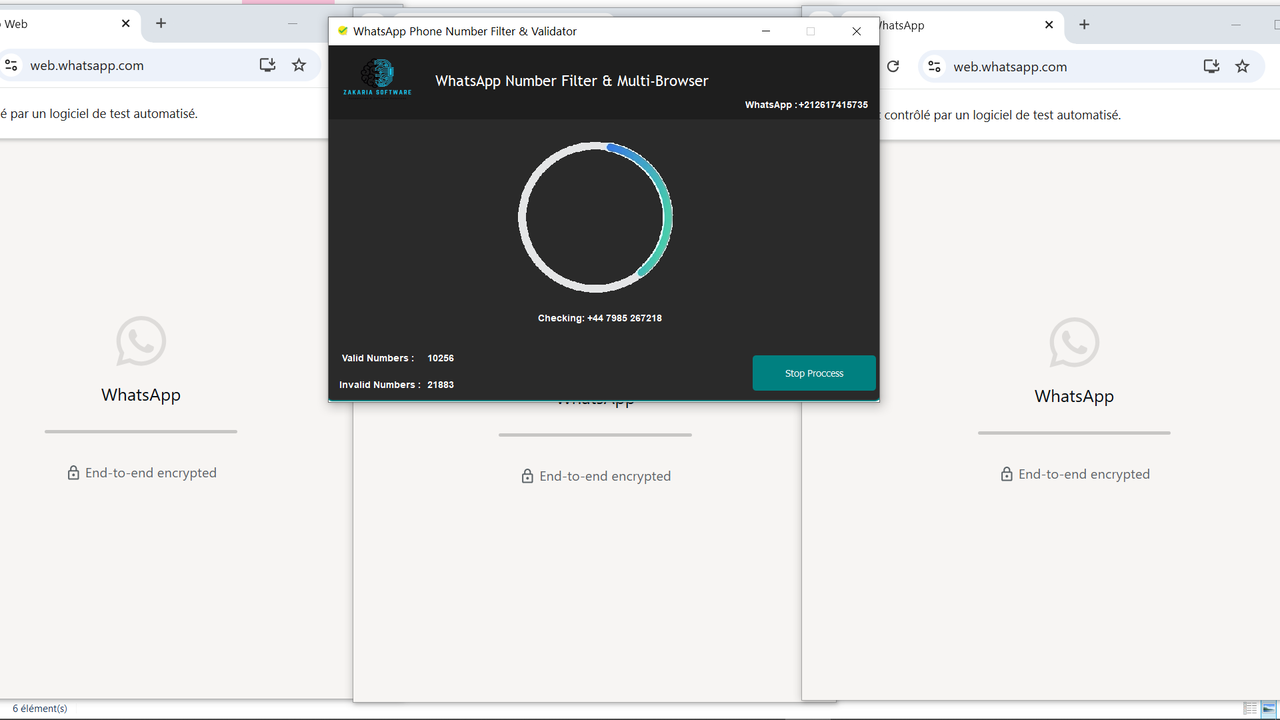Screen dimensions: 1280x720
Task: Open a new tab in left browser window
Action: [x=161, y=24]
